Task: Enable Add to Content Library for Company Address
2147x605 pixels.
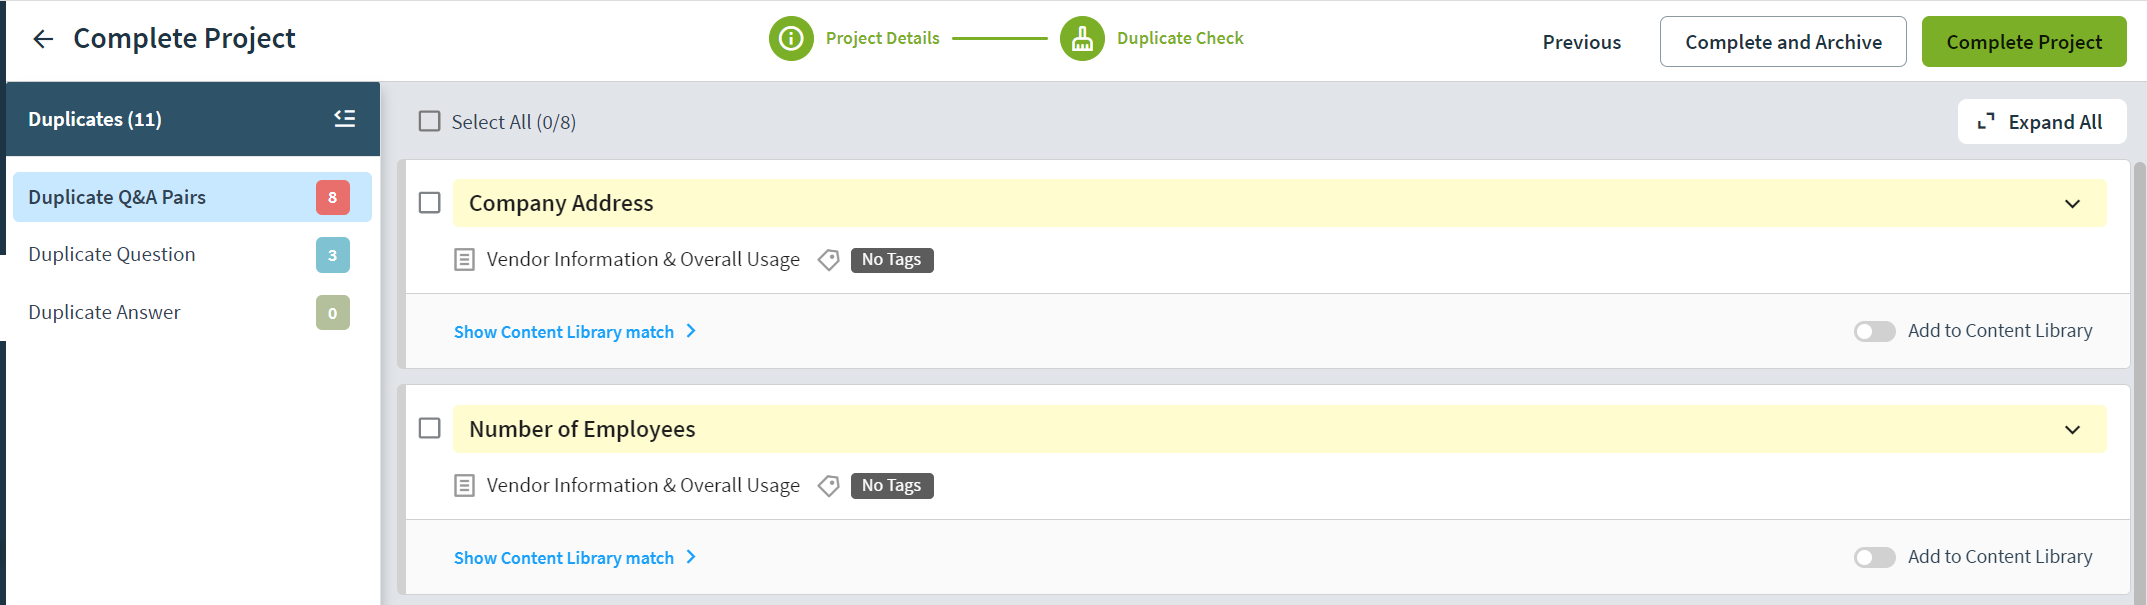Action: click(x=1874, y=332)
